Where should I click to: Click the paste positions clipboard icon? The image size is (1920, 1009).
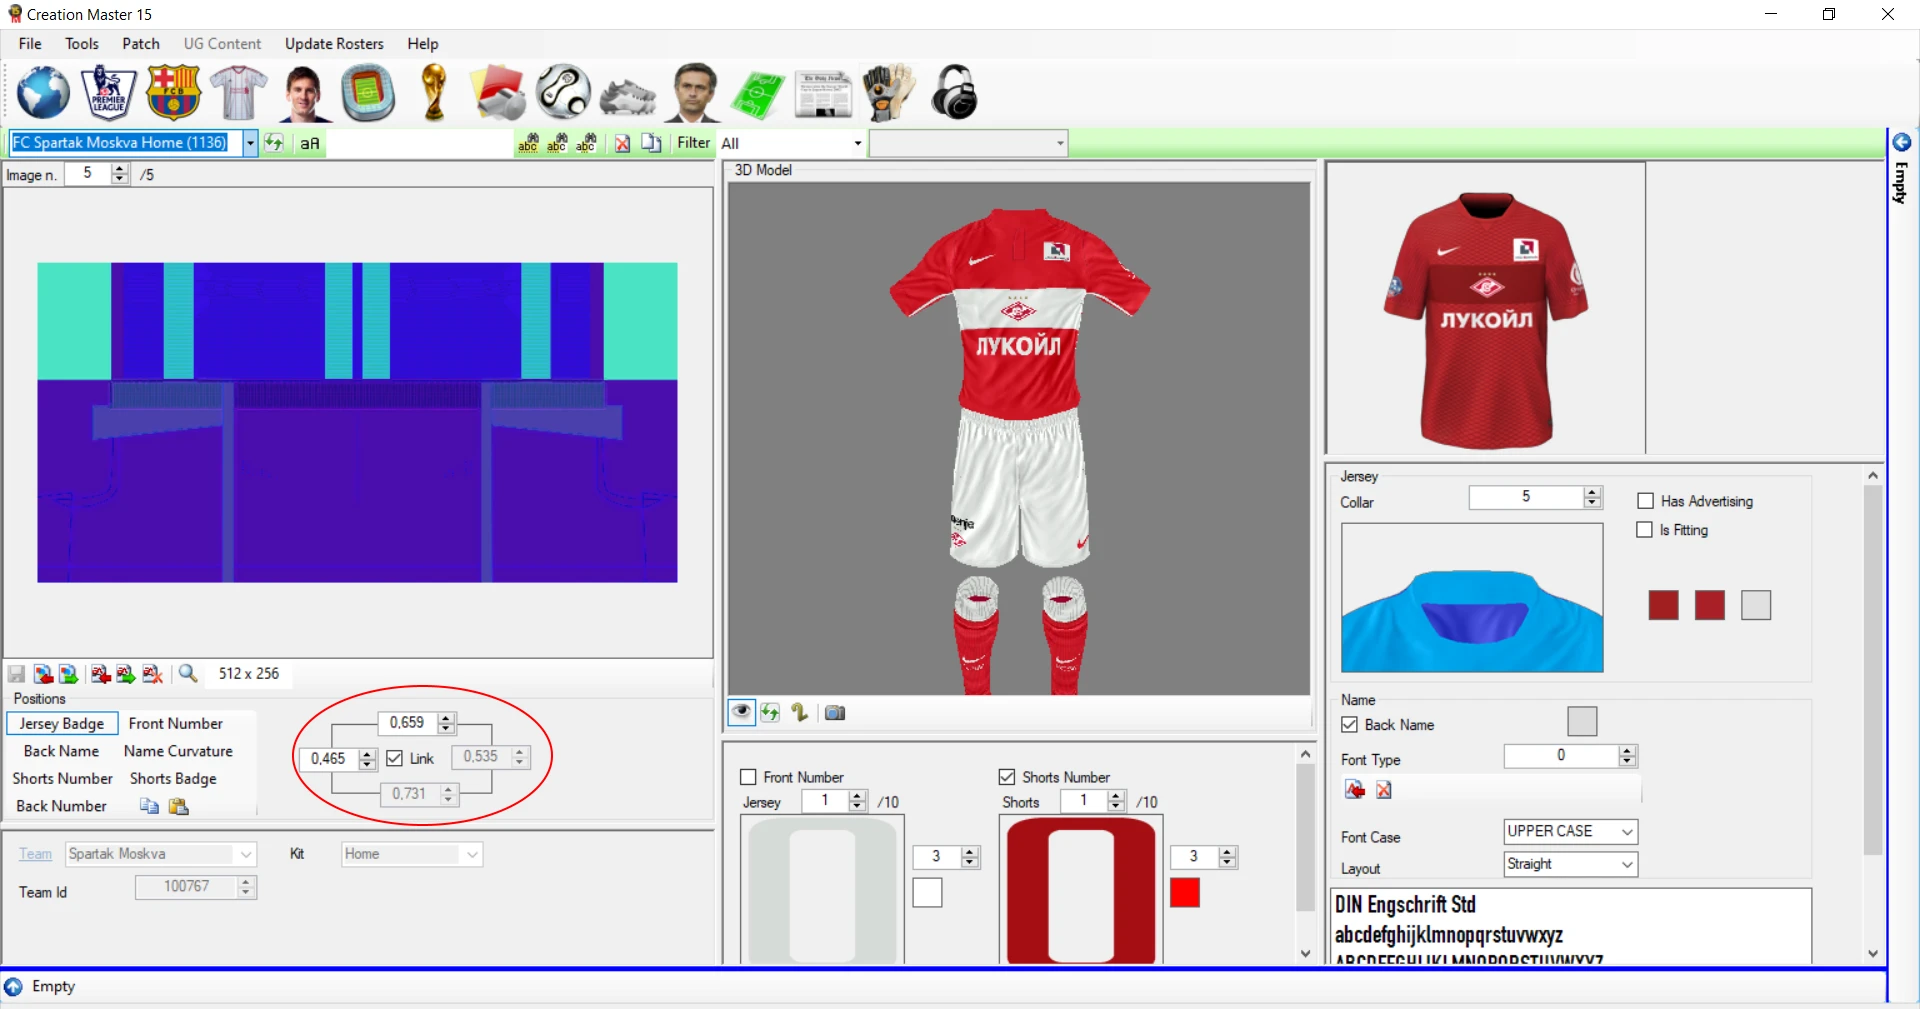pyautogui.click(x=179, y=806)
